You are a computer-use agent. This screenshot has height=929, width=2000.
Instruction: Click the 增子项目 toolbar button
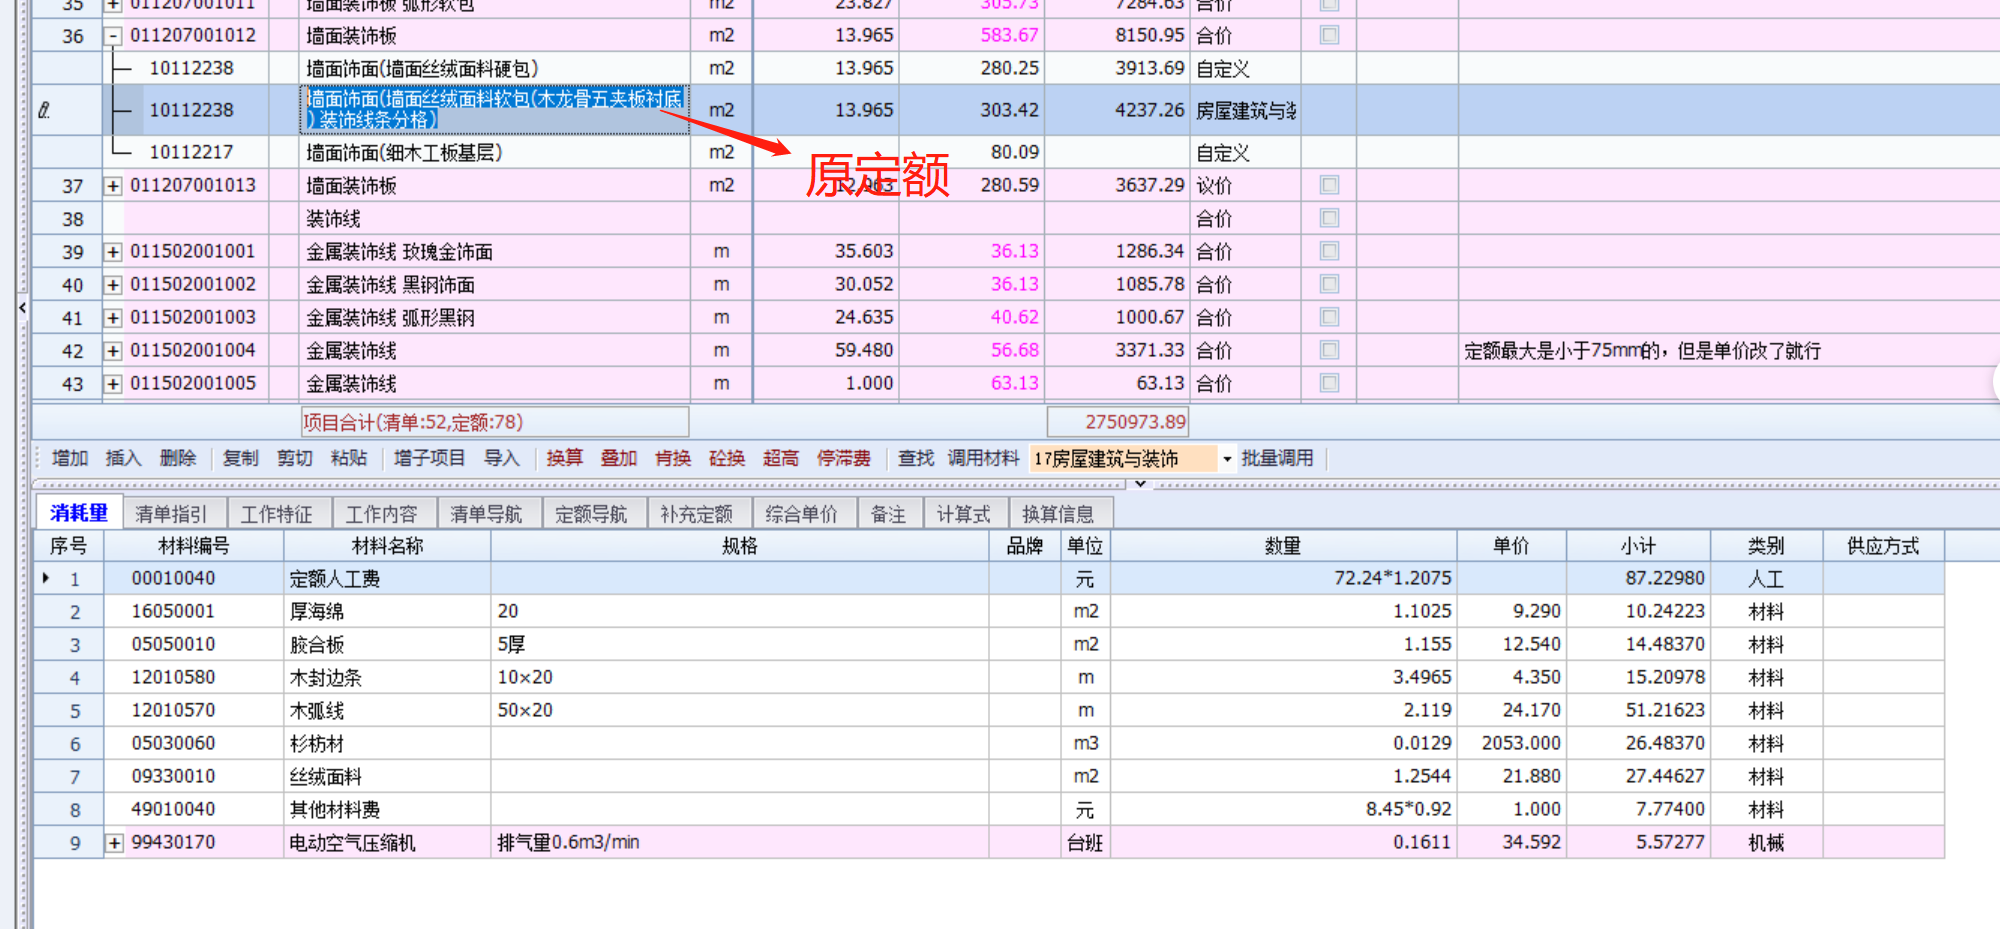[430, 458]
